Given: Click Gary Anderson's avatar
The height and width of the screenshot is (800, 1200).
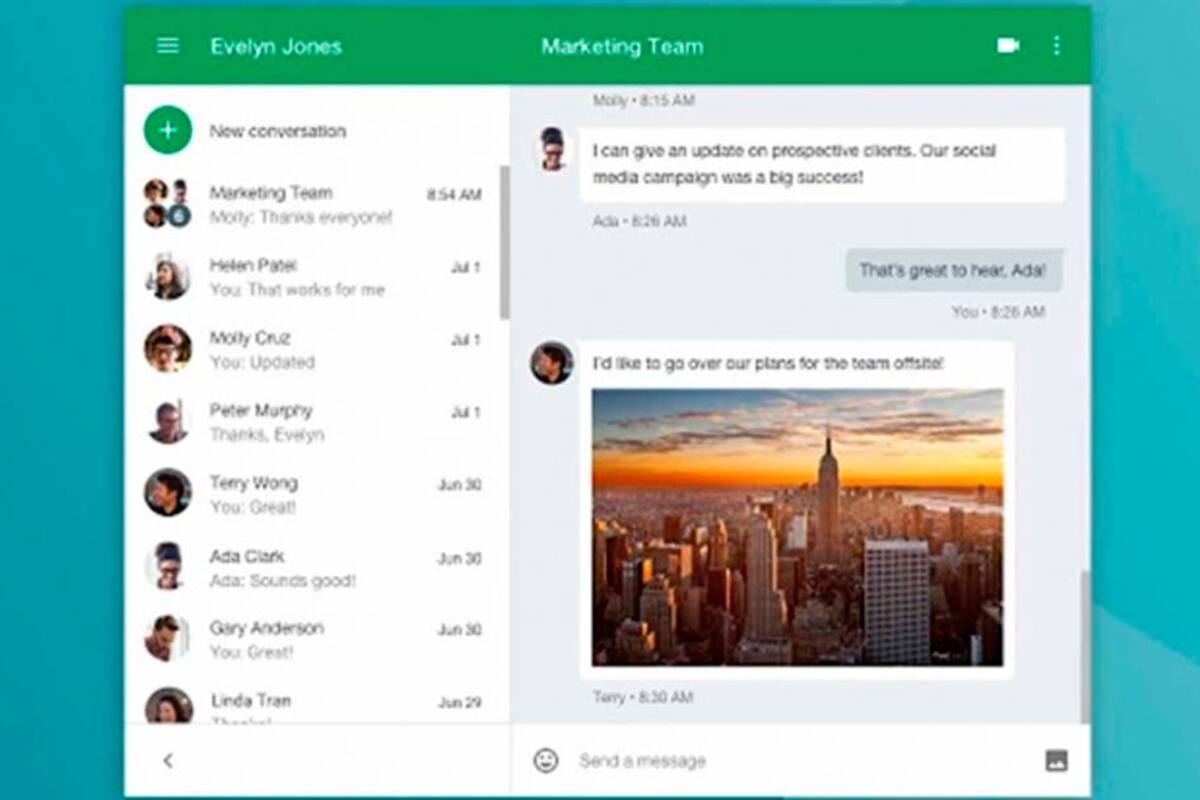Looking at the screenshot, I should [x=167, y=638].
